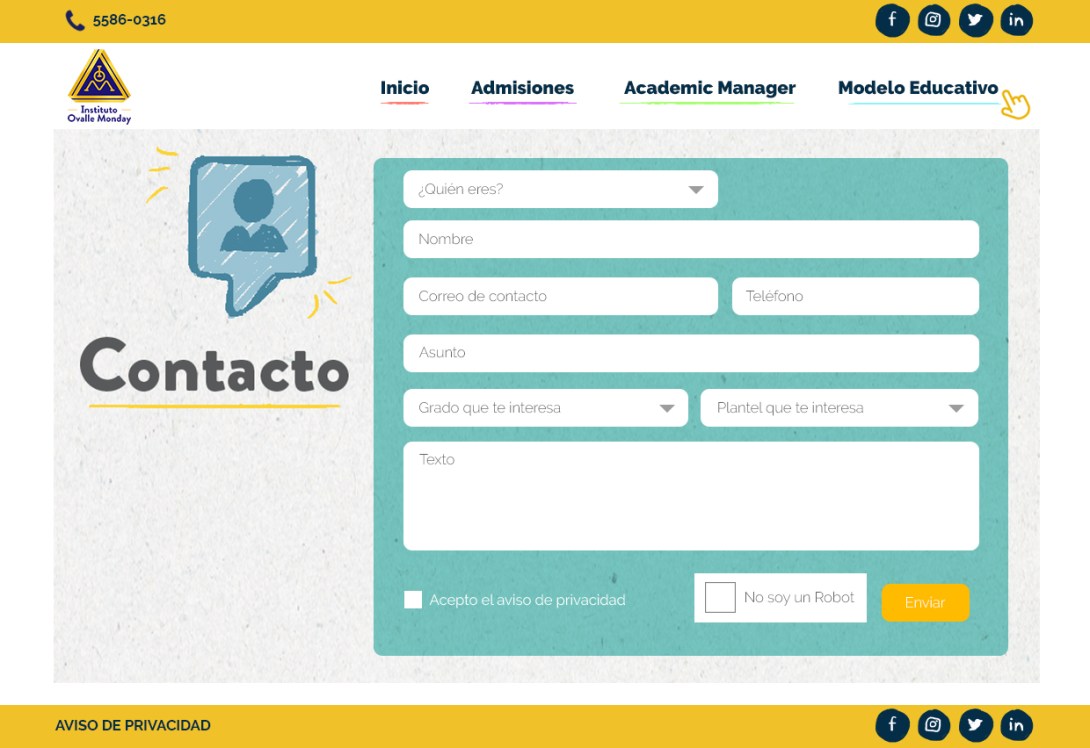Go to the Inicio menu item
The image size is (1090, 748).
pyautogui.click(x=404, y=88)
